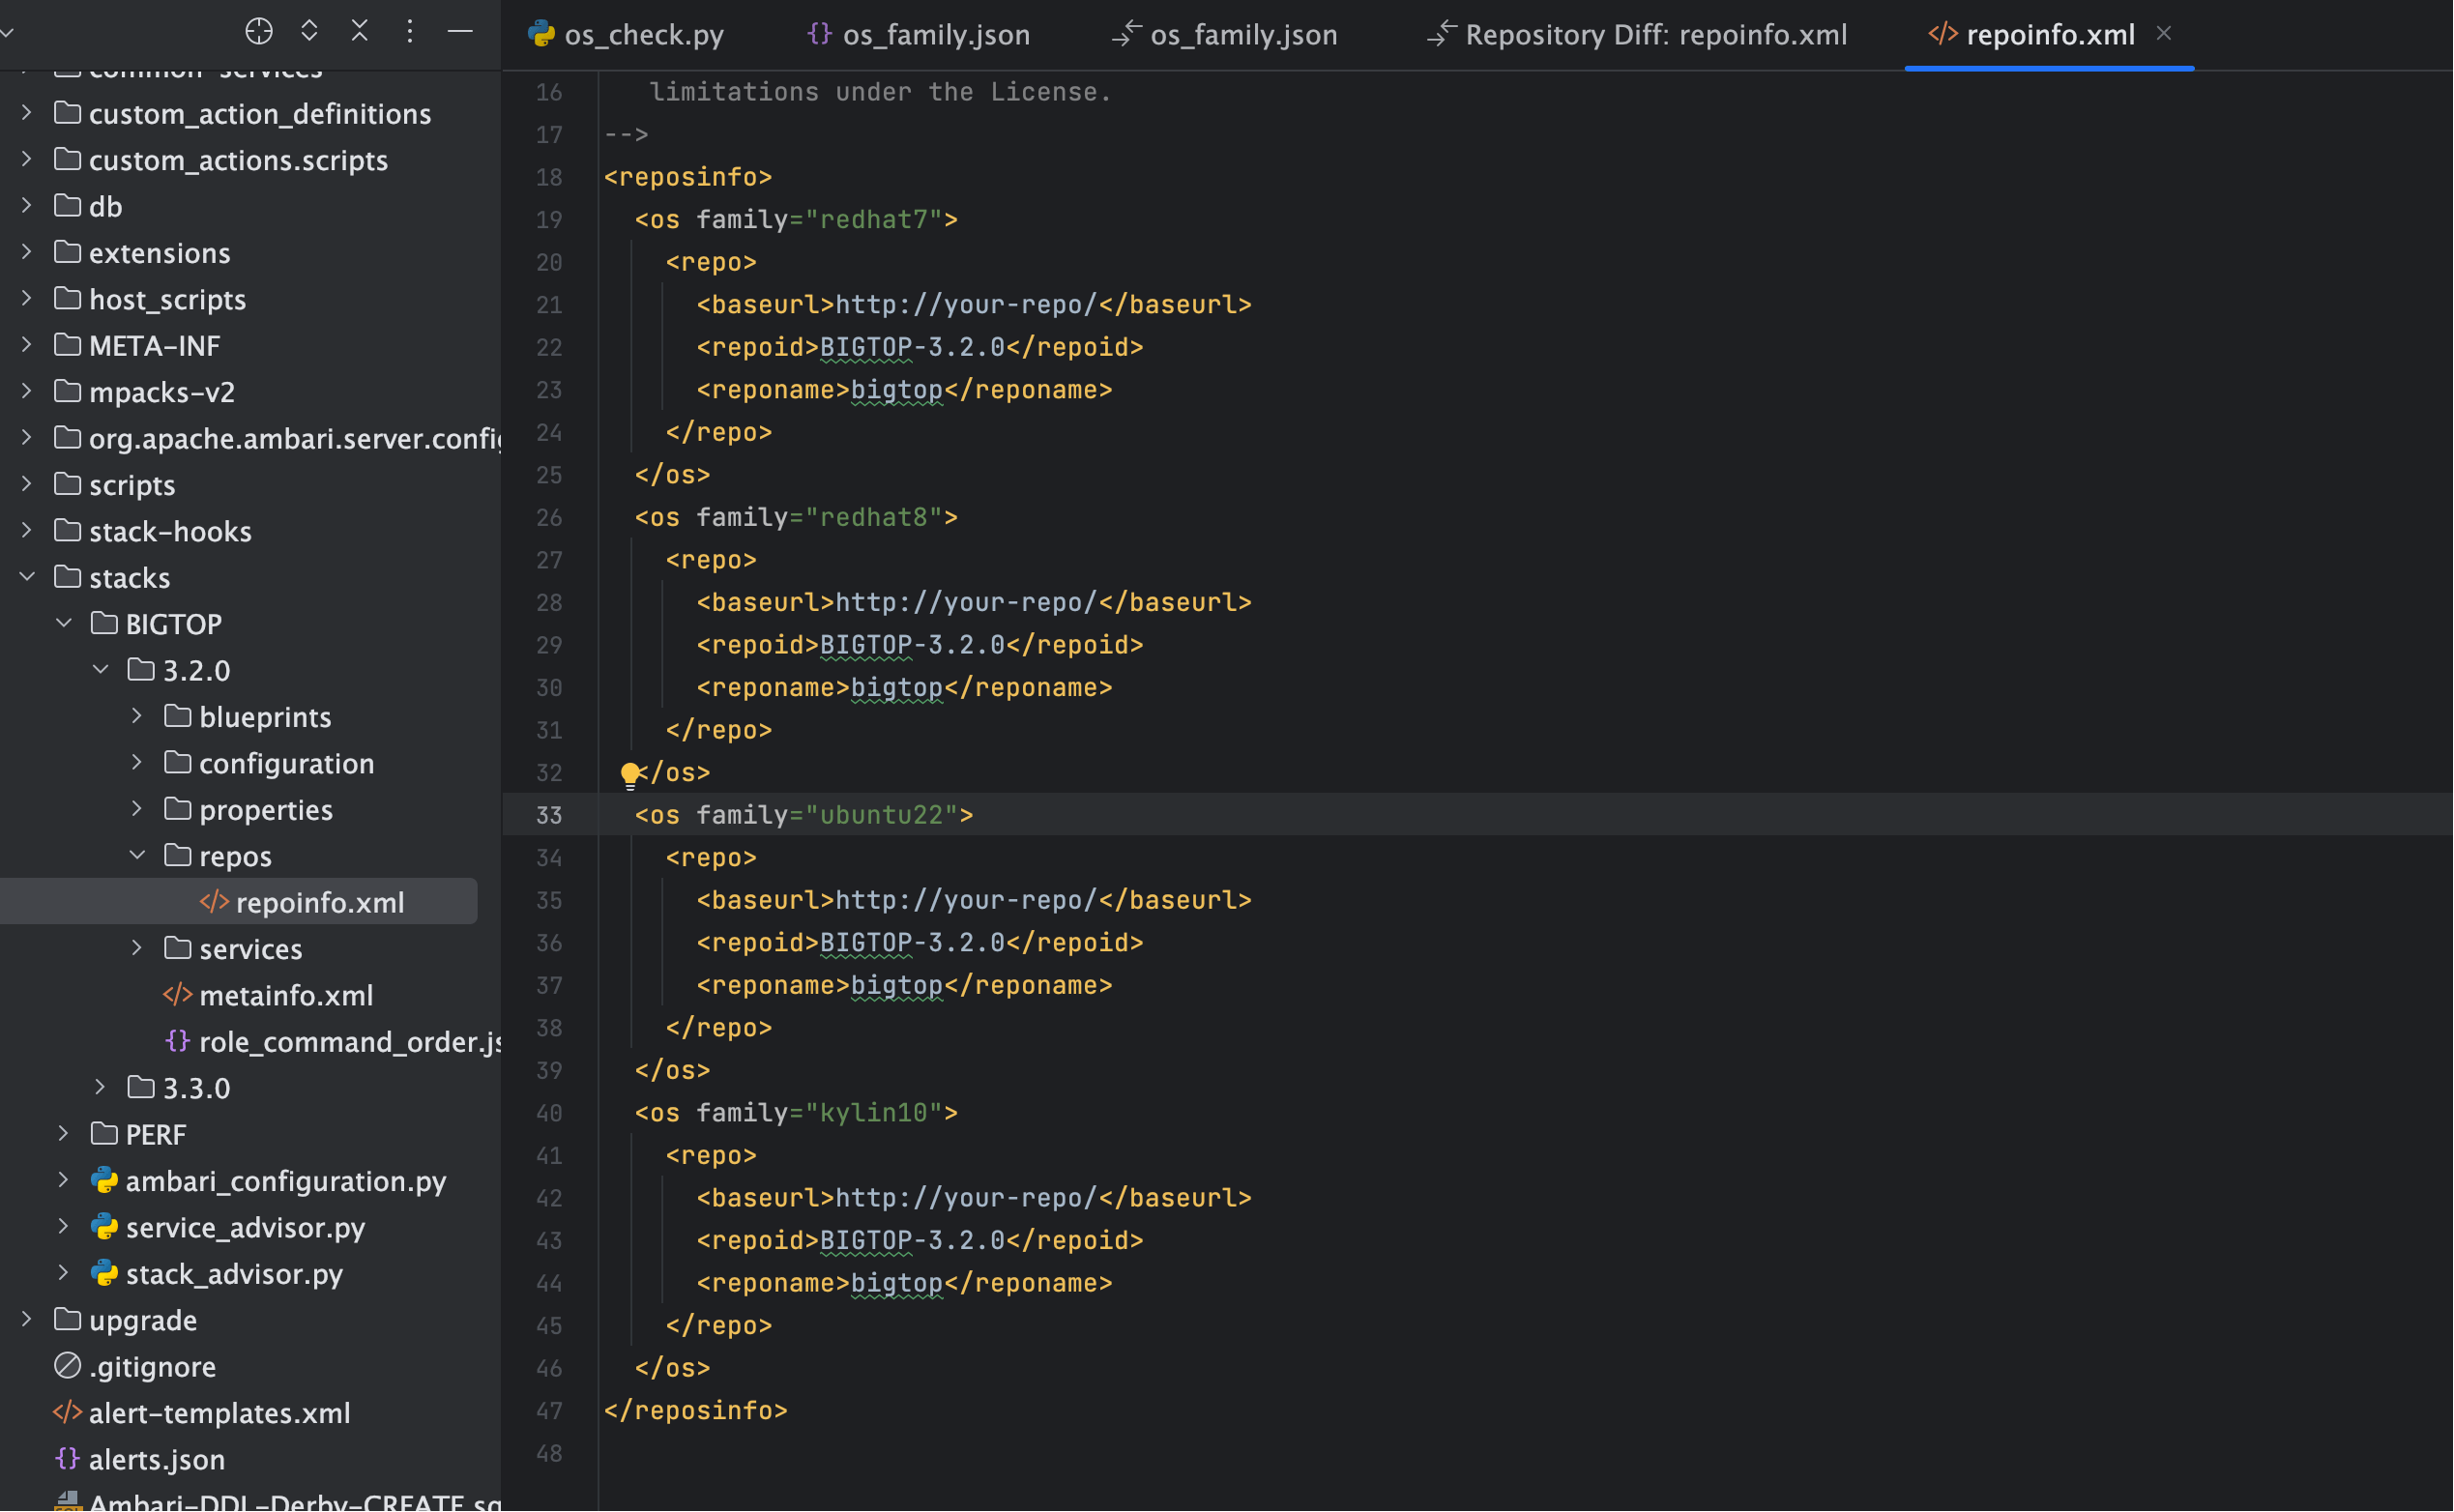Collapse the BIGTOP folder
The height and width of the screenshot is (1512, 2454).
[64, 623]
